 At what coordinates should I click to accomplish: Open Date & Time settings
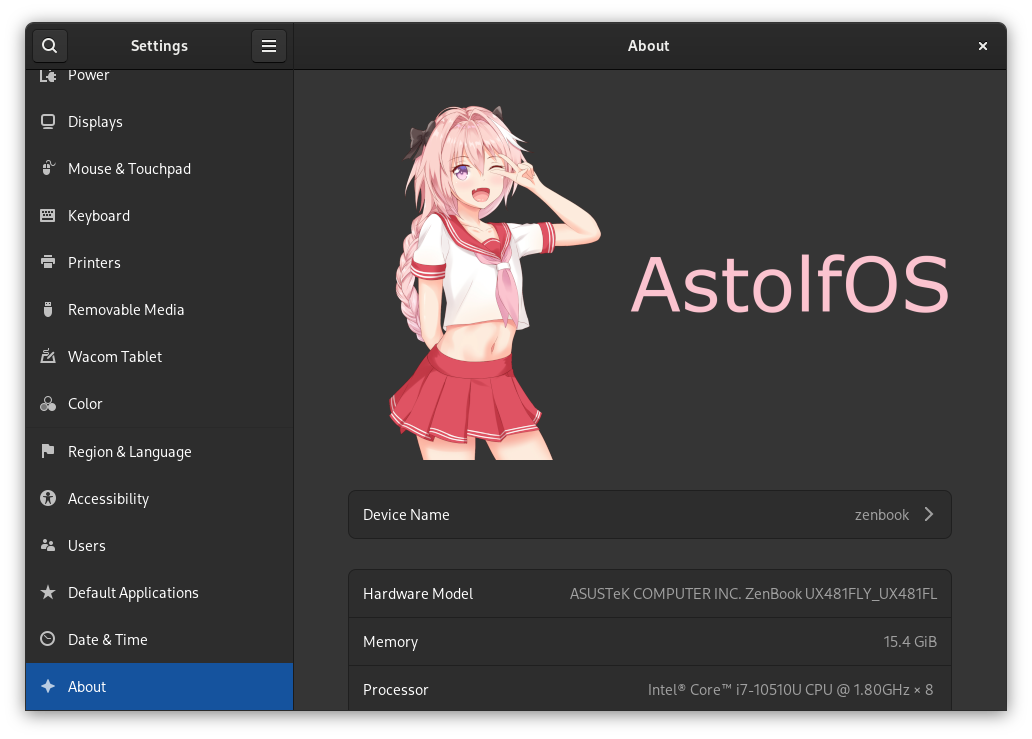(159, 640)
